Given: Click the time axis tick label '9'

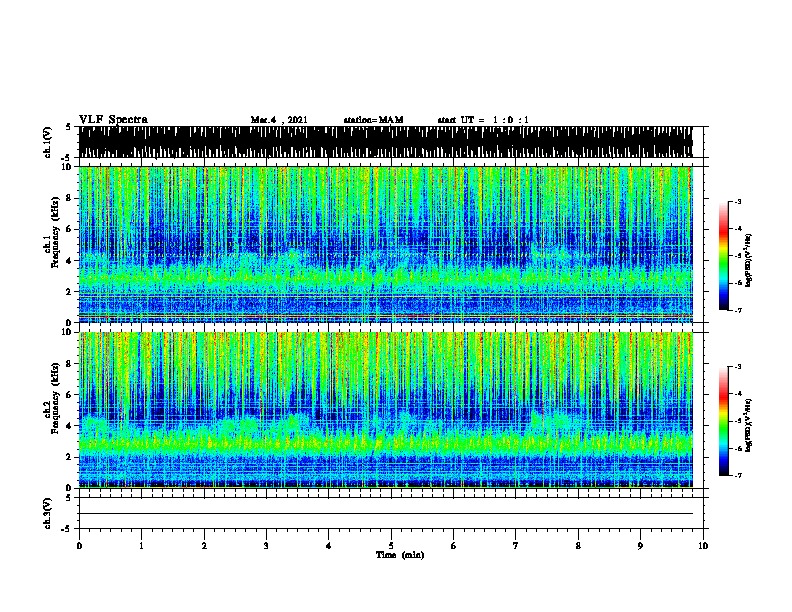Looking at the screenshot, I should (640, 546).
